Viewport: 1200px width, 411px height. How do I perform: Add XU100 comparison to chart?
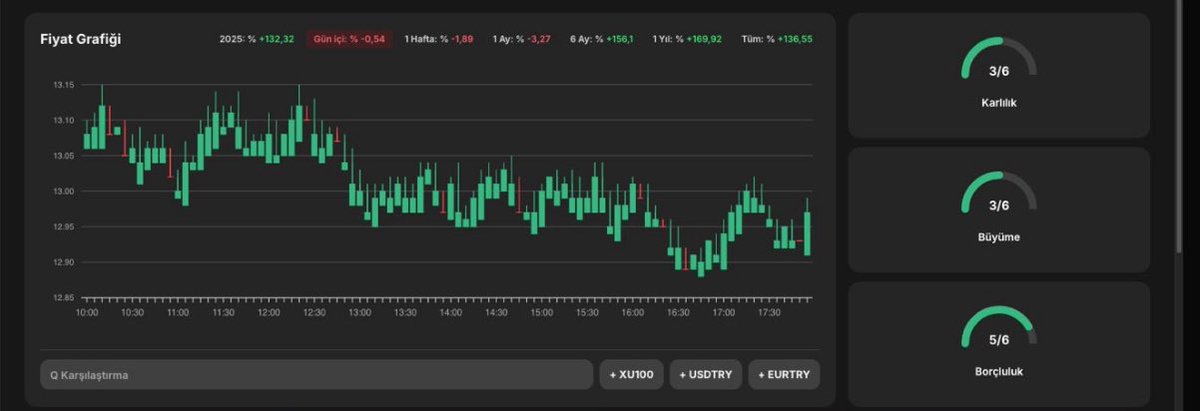pos(631,375)
